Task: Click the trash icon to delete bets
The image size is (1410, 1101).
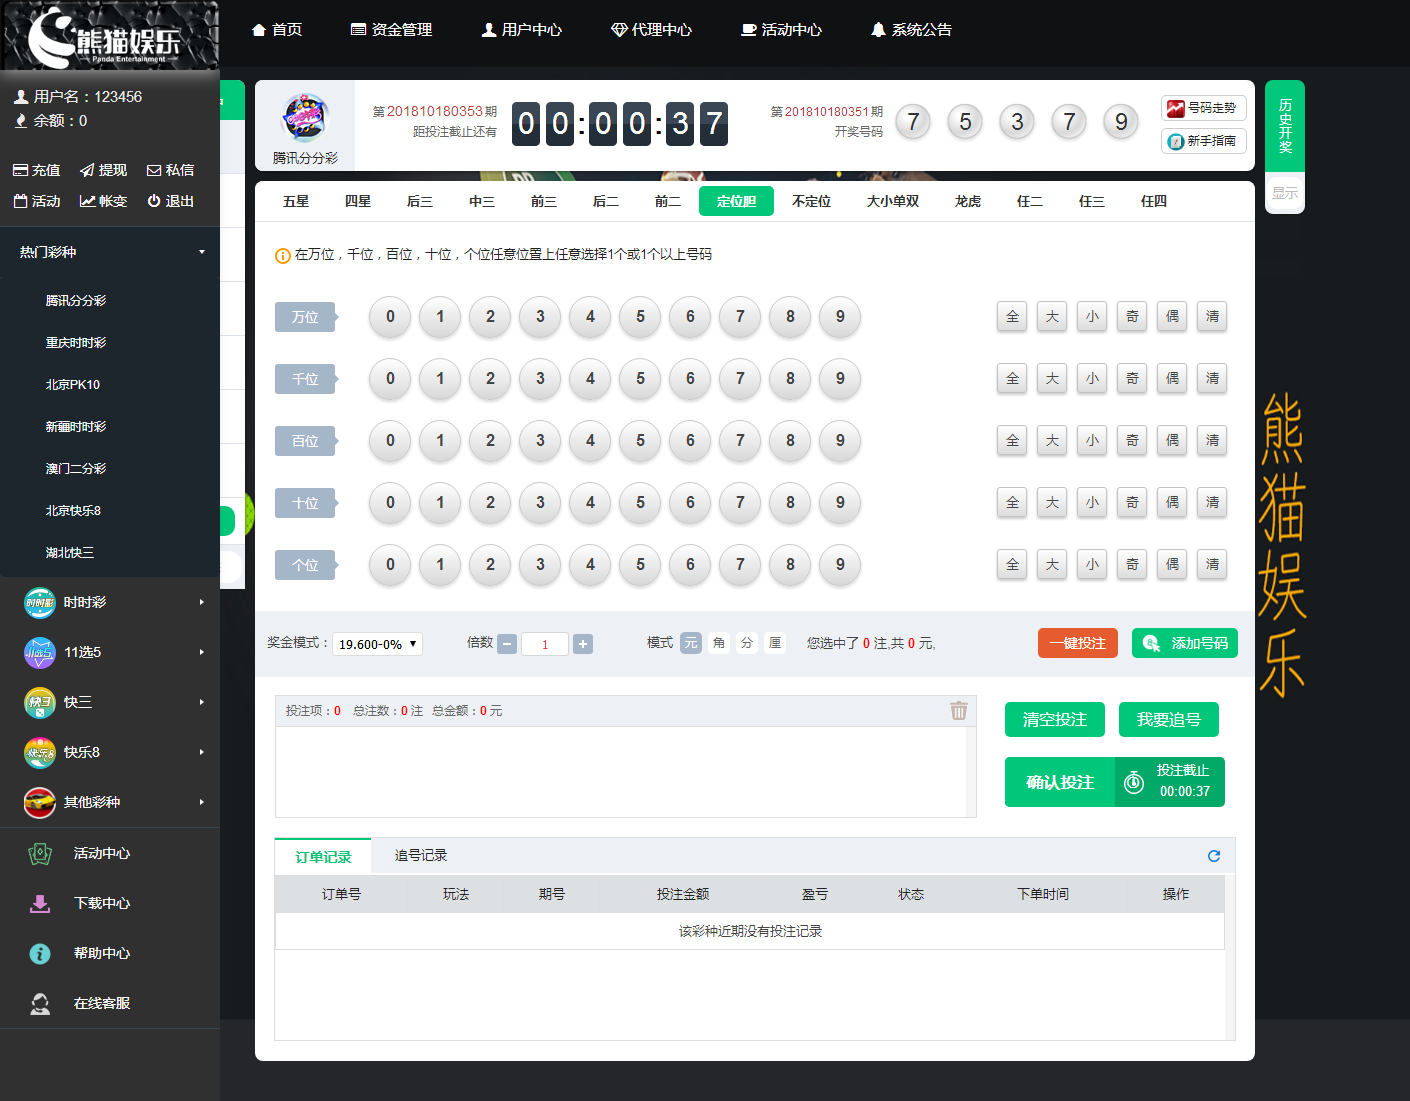Action: click(958, 711)
